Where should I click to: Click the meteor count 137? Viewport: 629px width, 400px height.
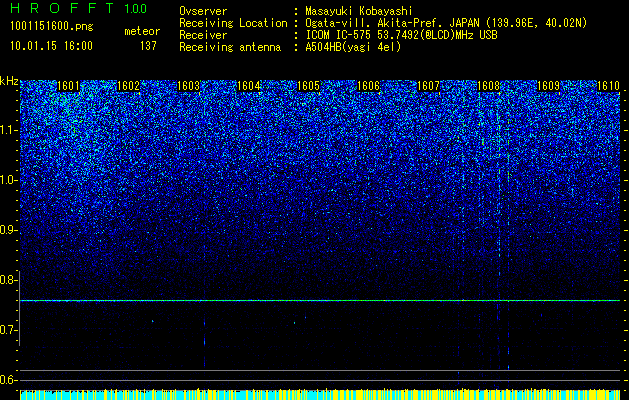coord(148,46)
